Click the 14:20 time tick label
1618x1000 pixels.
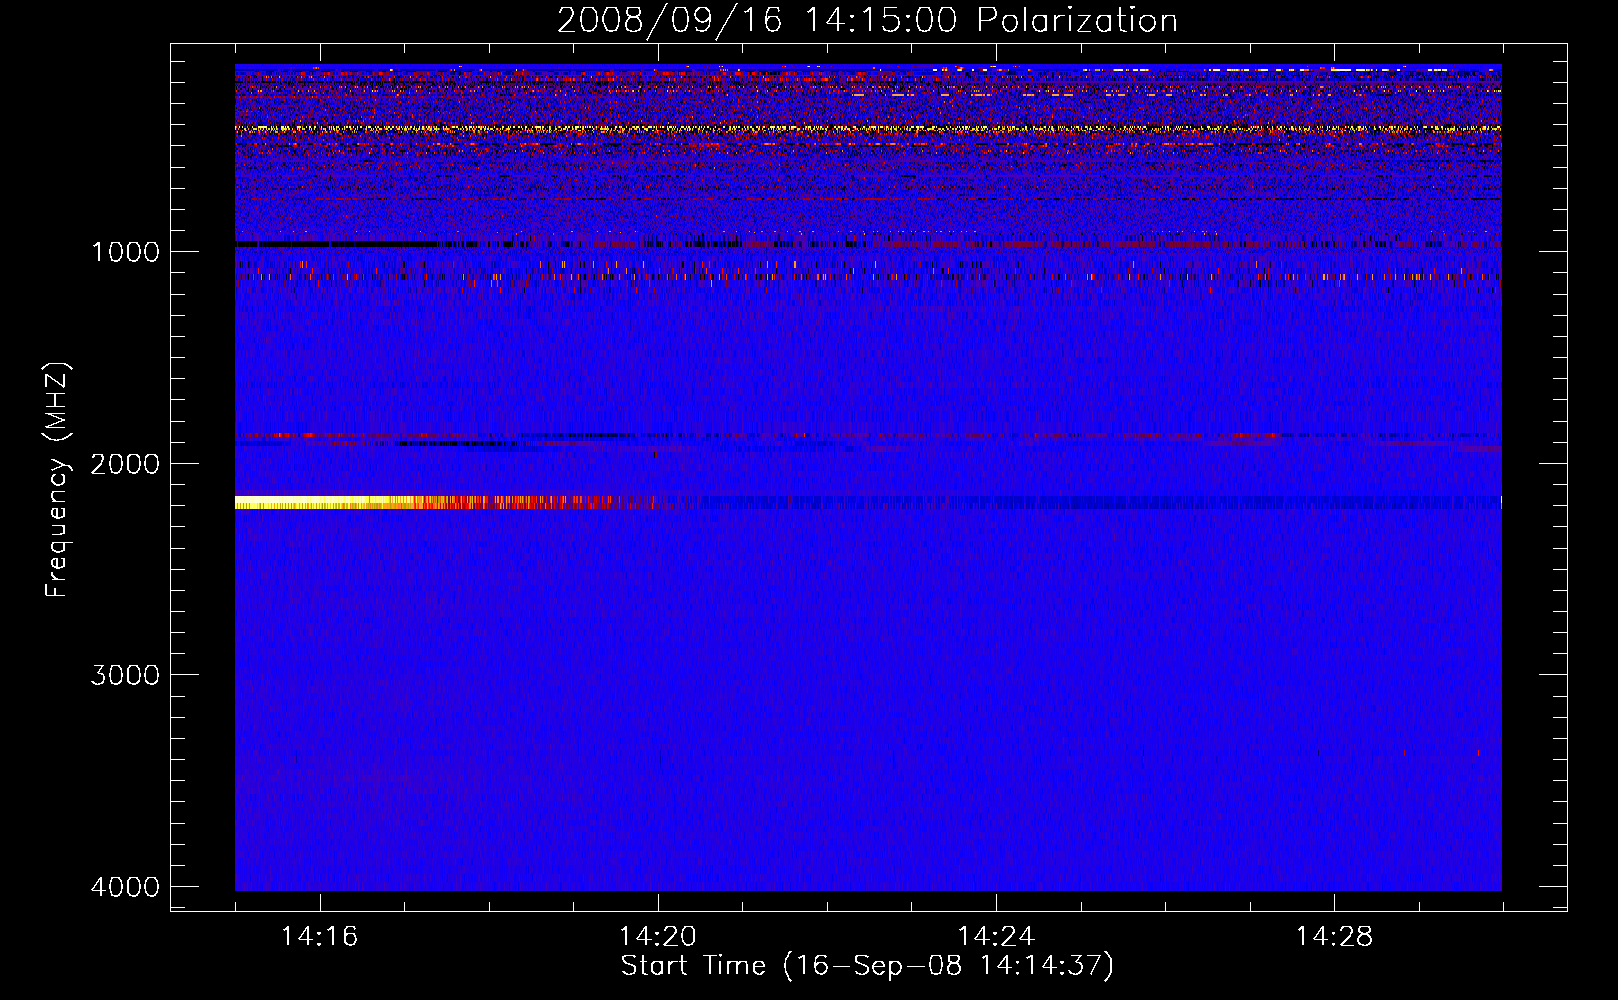[657, 937]
